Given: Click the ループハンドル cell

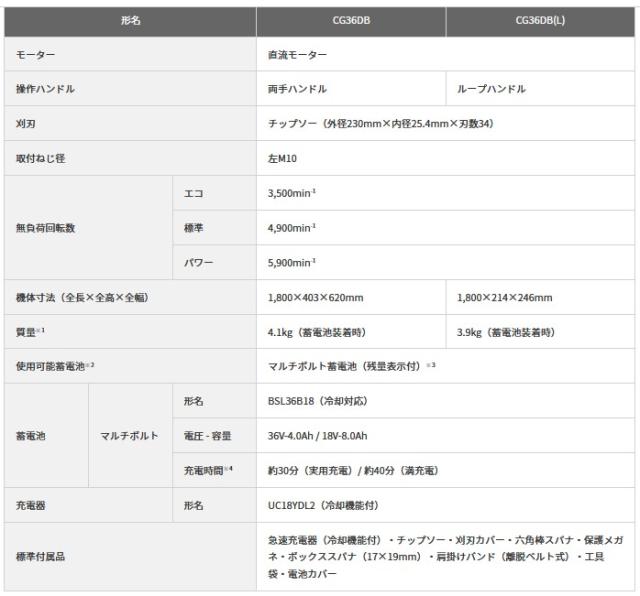Looking at the screenshot, I should [491, 89].
